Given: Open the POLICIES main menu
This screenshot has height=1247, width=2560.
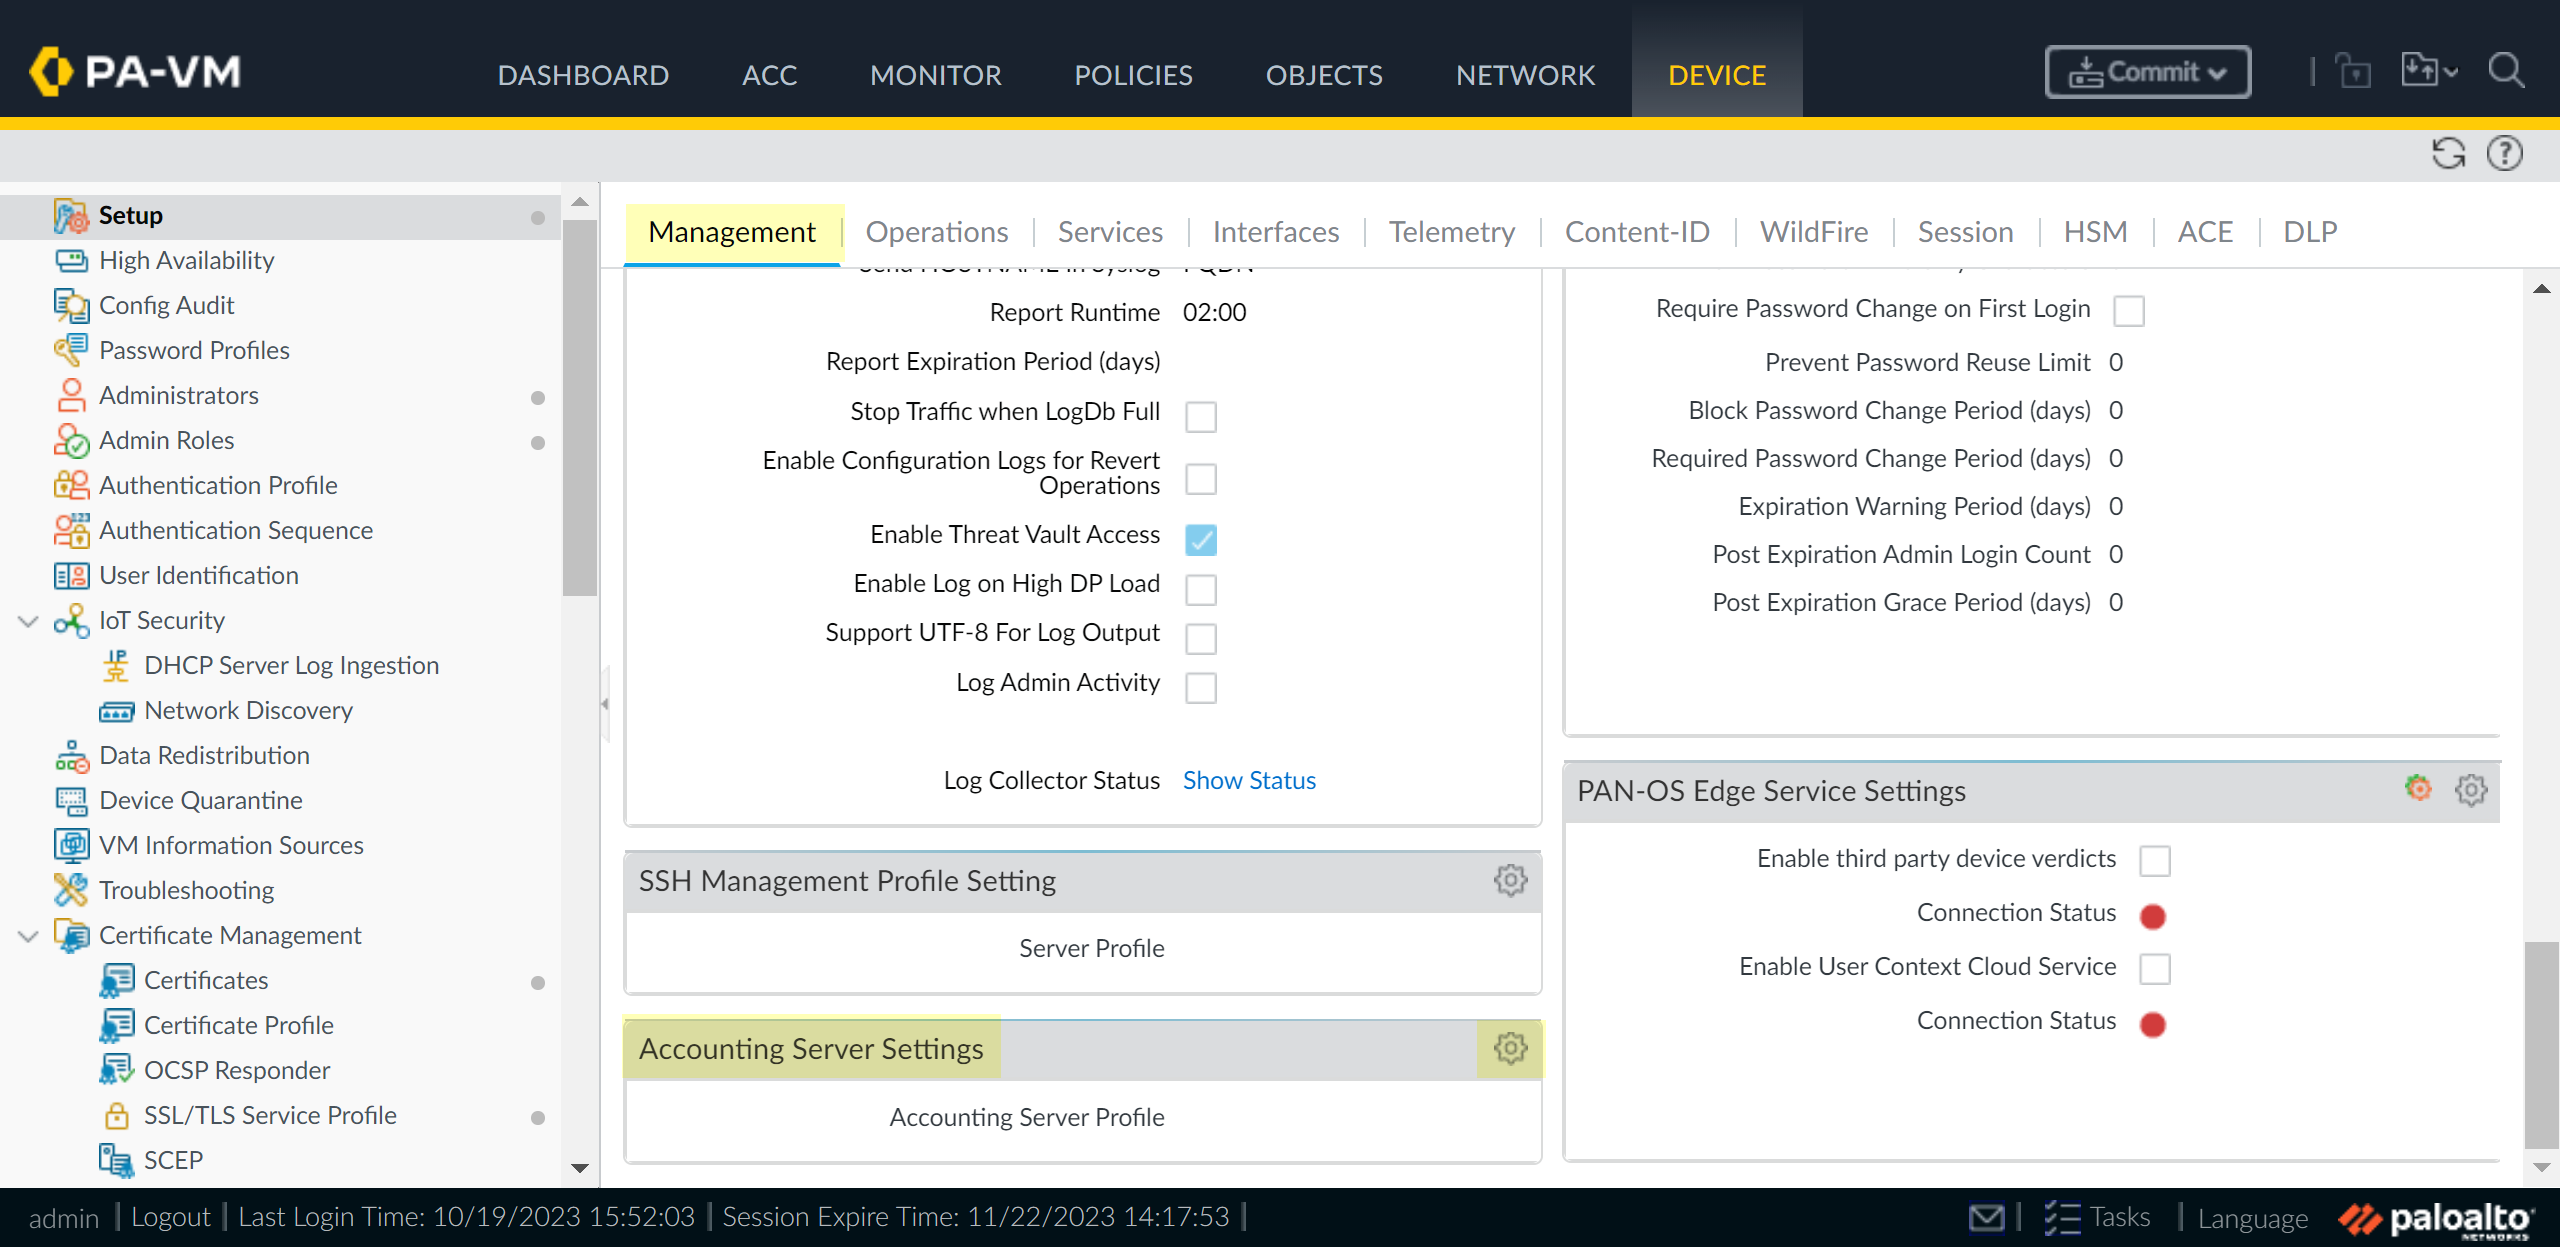Looking at the screenshot, I should pyautogui.click(x=1133, y=75).
